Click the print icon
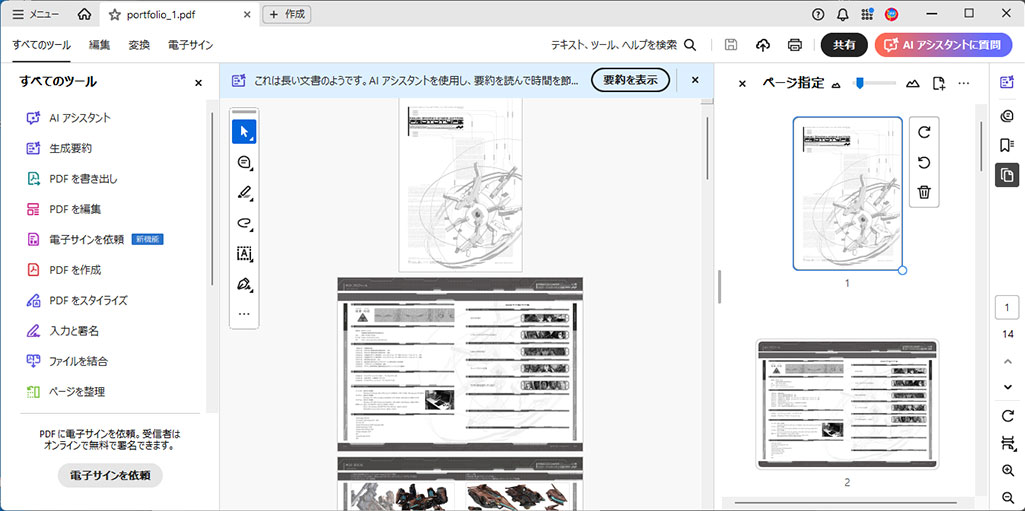 click(795, 45)
